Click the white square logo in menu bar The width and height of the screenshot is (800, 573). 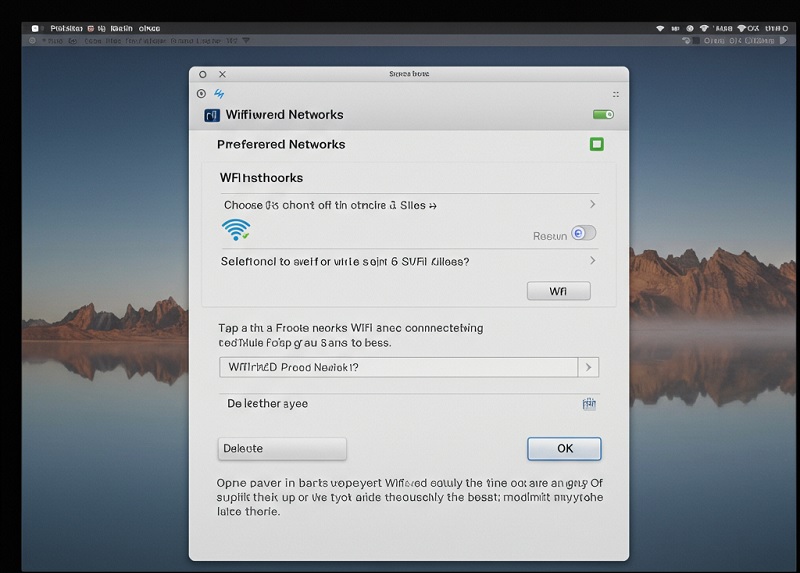click(35, 29)
